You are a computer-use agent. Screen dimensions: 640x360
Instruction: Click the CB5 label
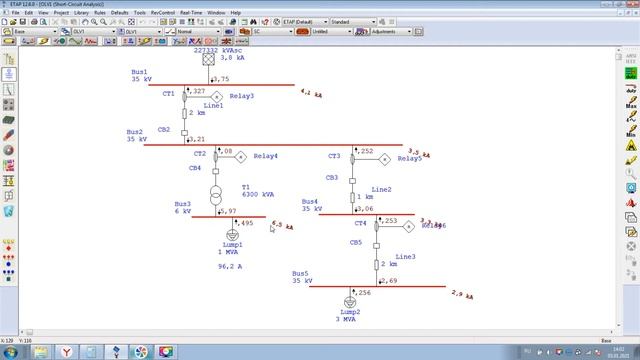coord(356,242)
